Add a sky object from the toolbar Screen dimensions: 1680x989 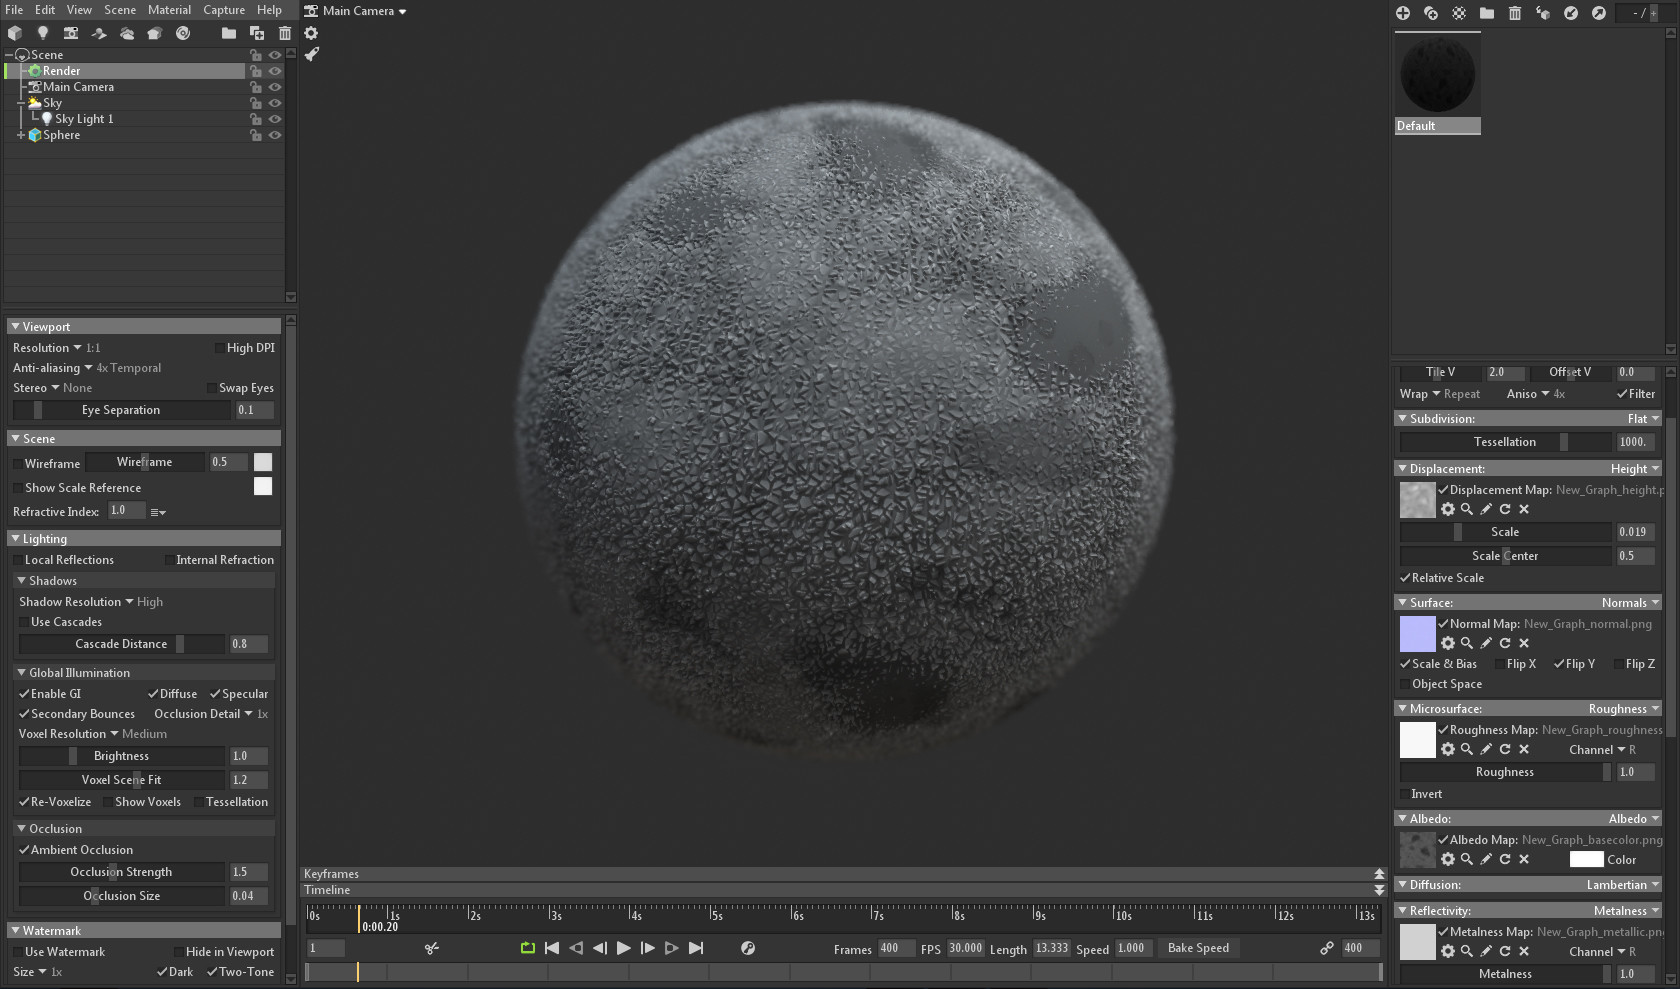(x=127, y=33)
